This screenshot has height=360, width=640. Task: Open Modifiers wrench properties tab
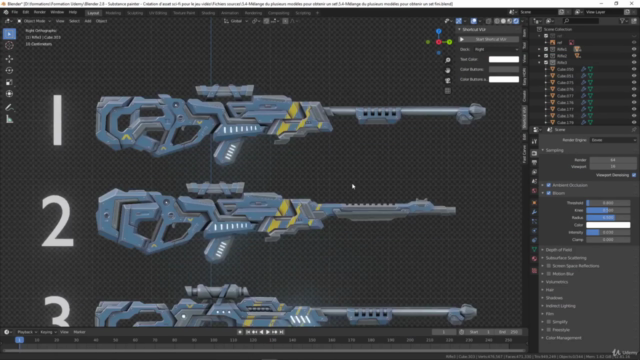click(534, 212)
